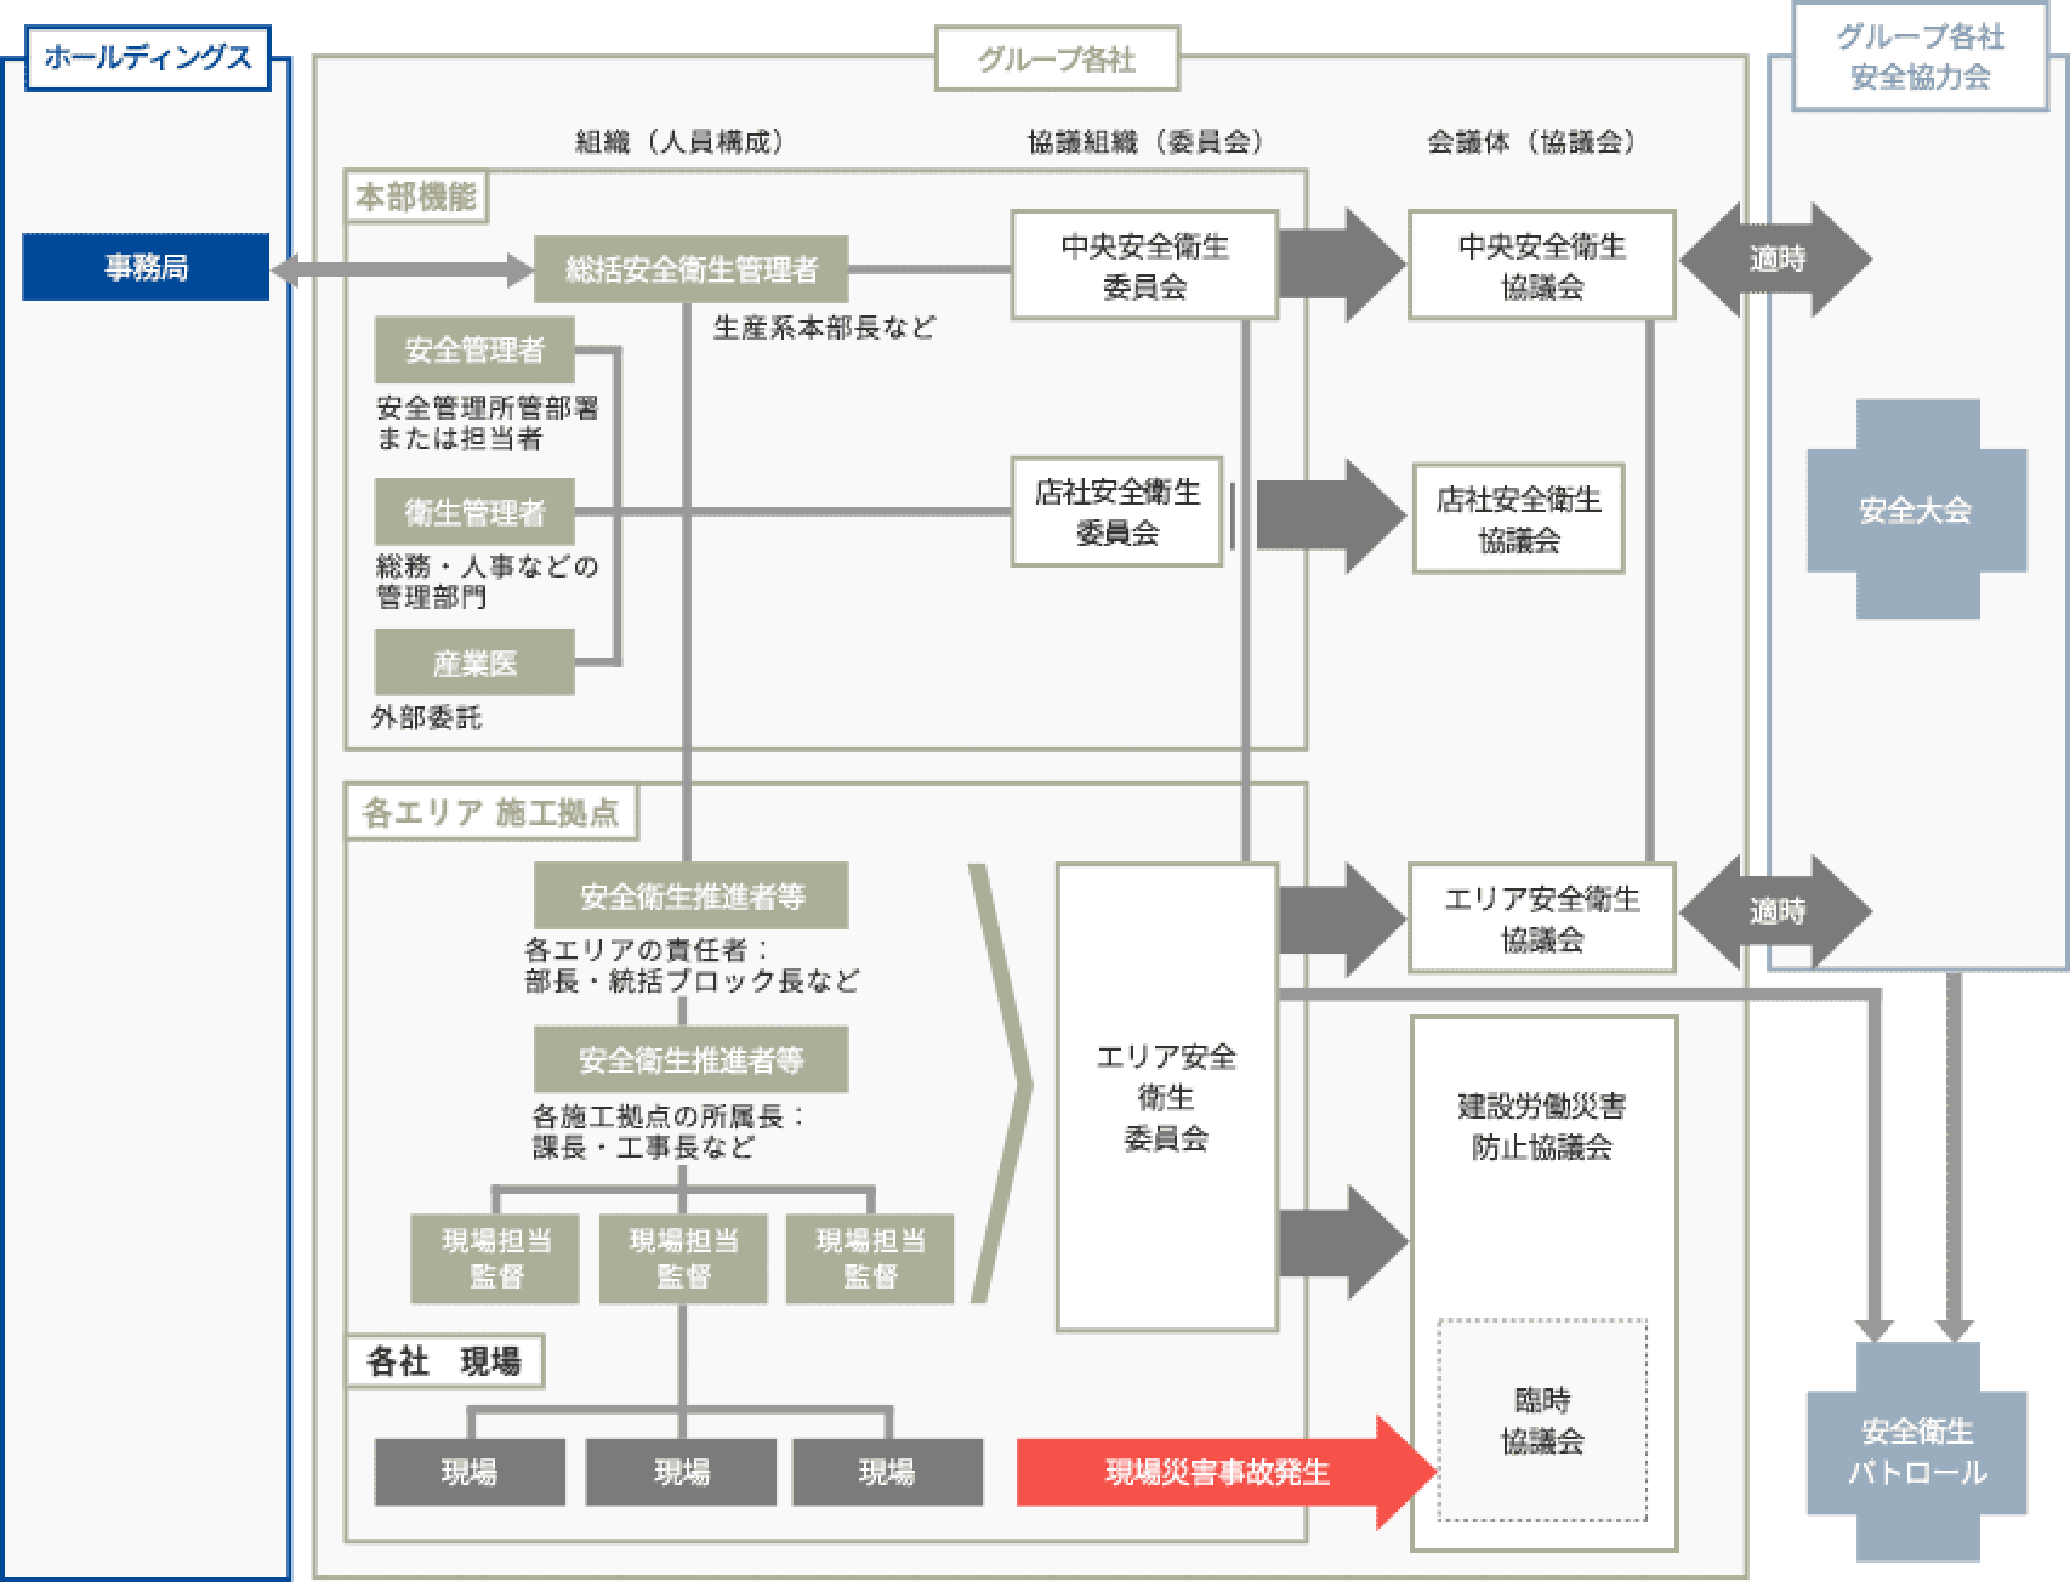Select the エリア安全衛生協議会 box
2070x1583 pixels.
[1542, 918]
